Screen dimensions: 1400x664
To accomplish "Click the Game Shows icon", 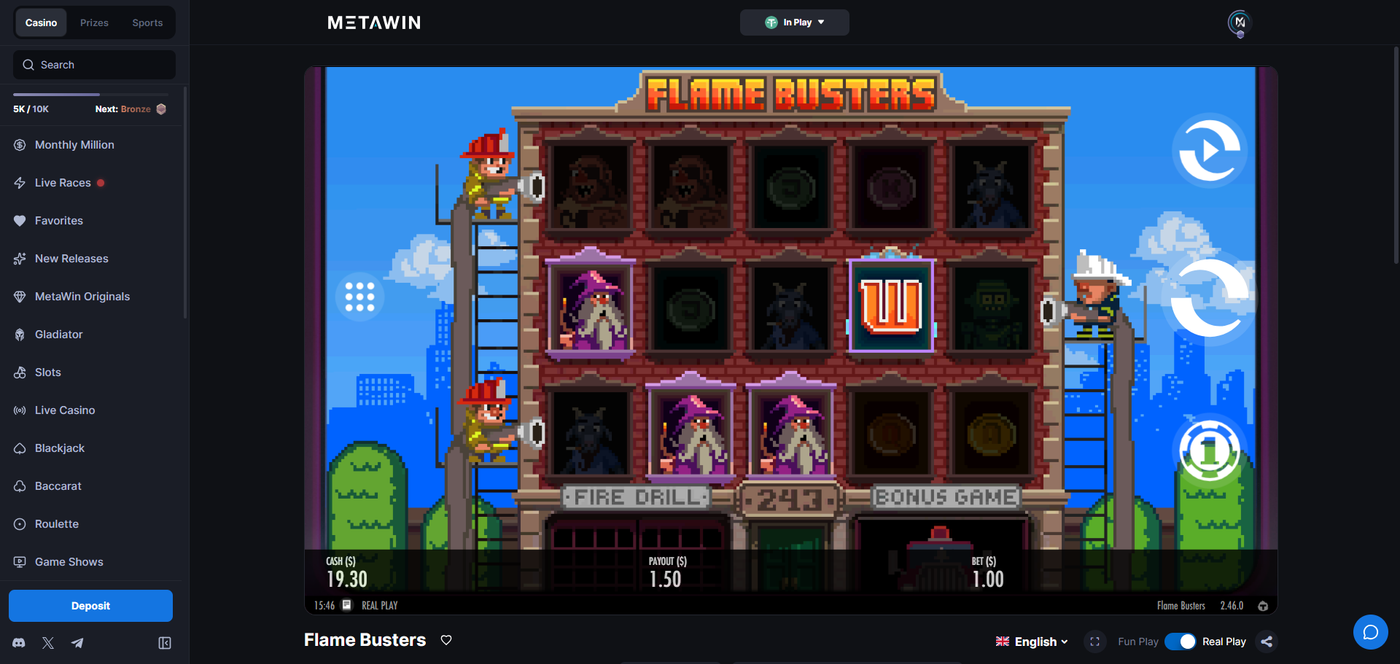I will (x=19, y=562).
